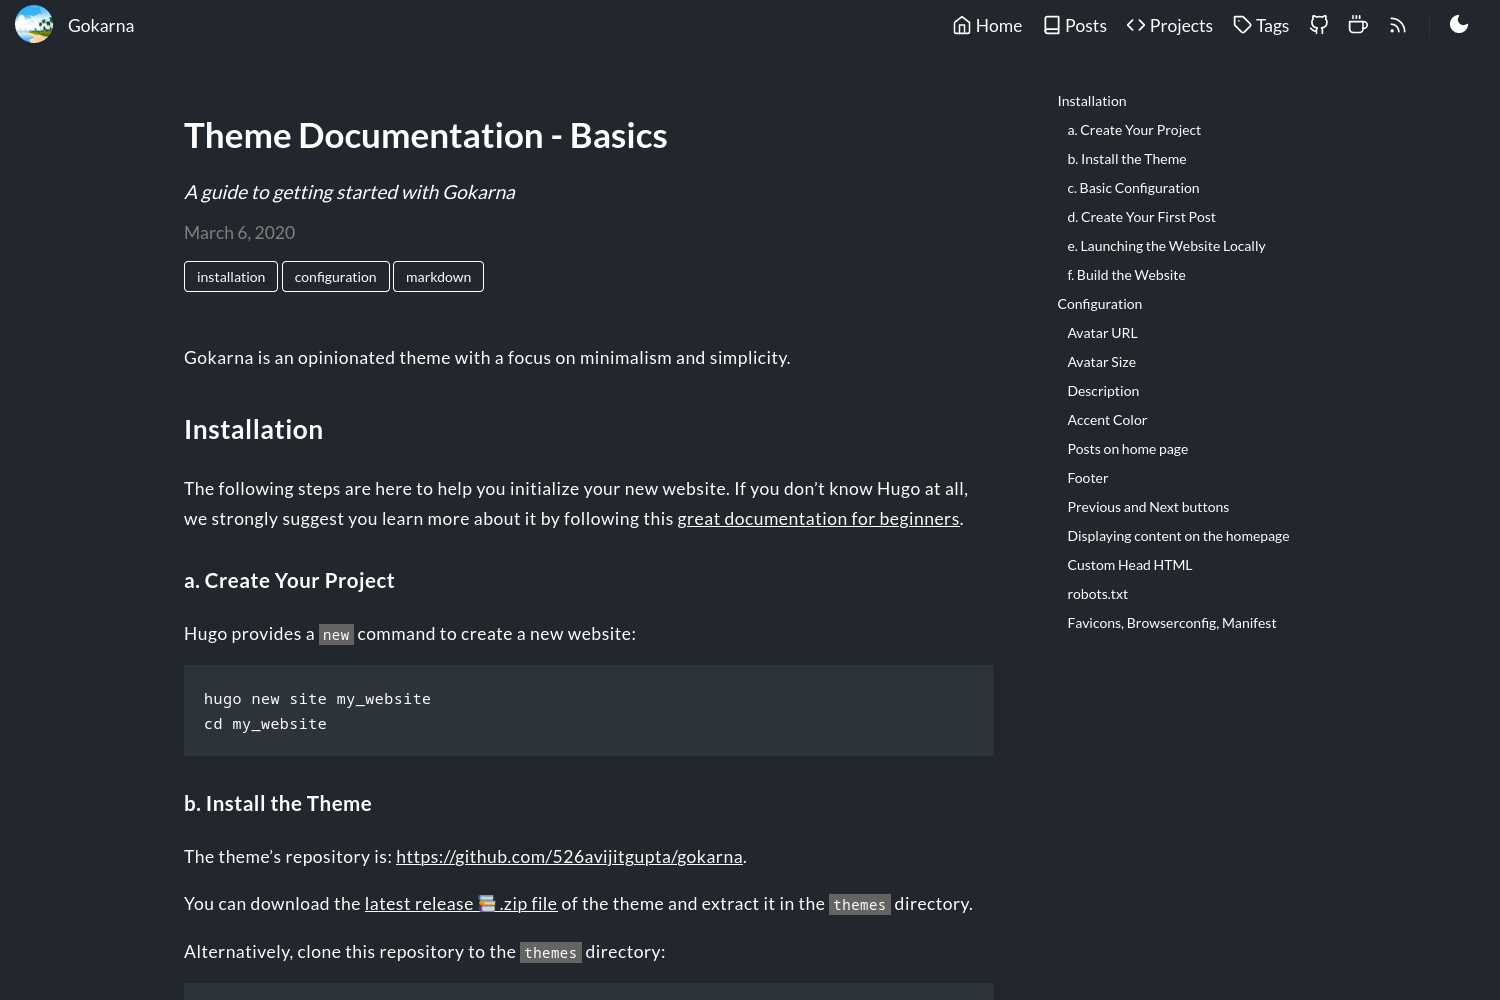Image resolution: width=1500 pixels, height=1000 pixels.
Task: Jump to Previous and Next buttons section
Action: (x=1148, y=507)
